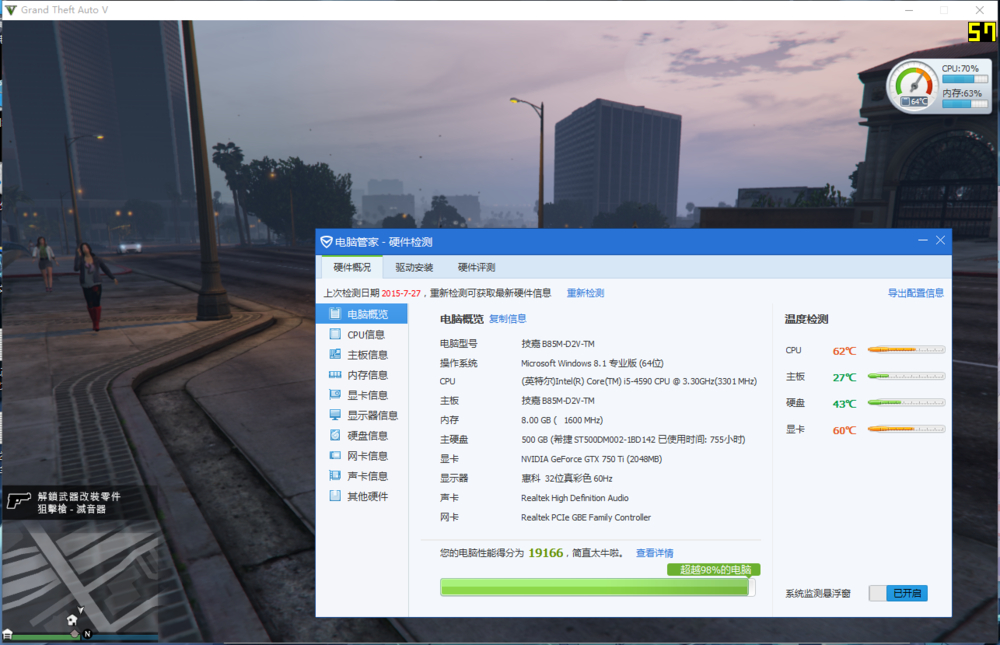Open the 其他硬件 other hardware icon
This screenshot has height=645, width=1000.
point(335,496)
